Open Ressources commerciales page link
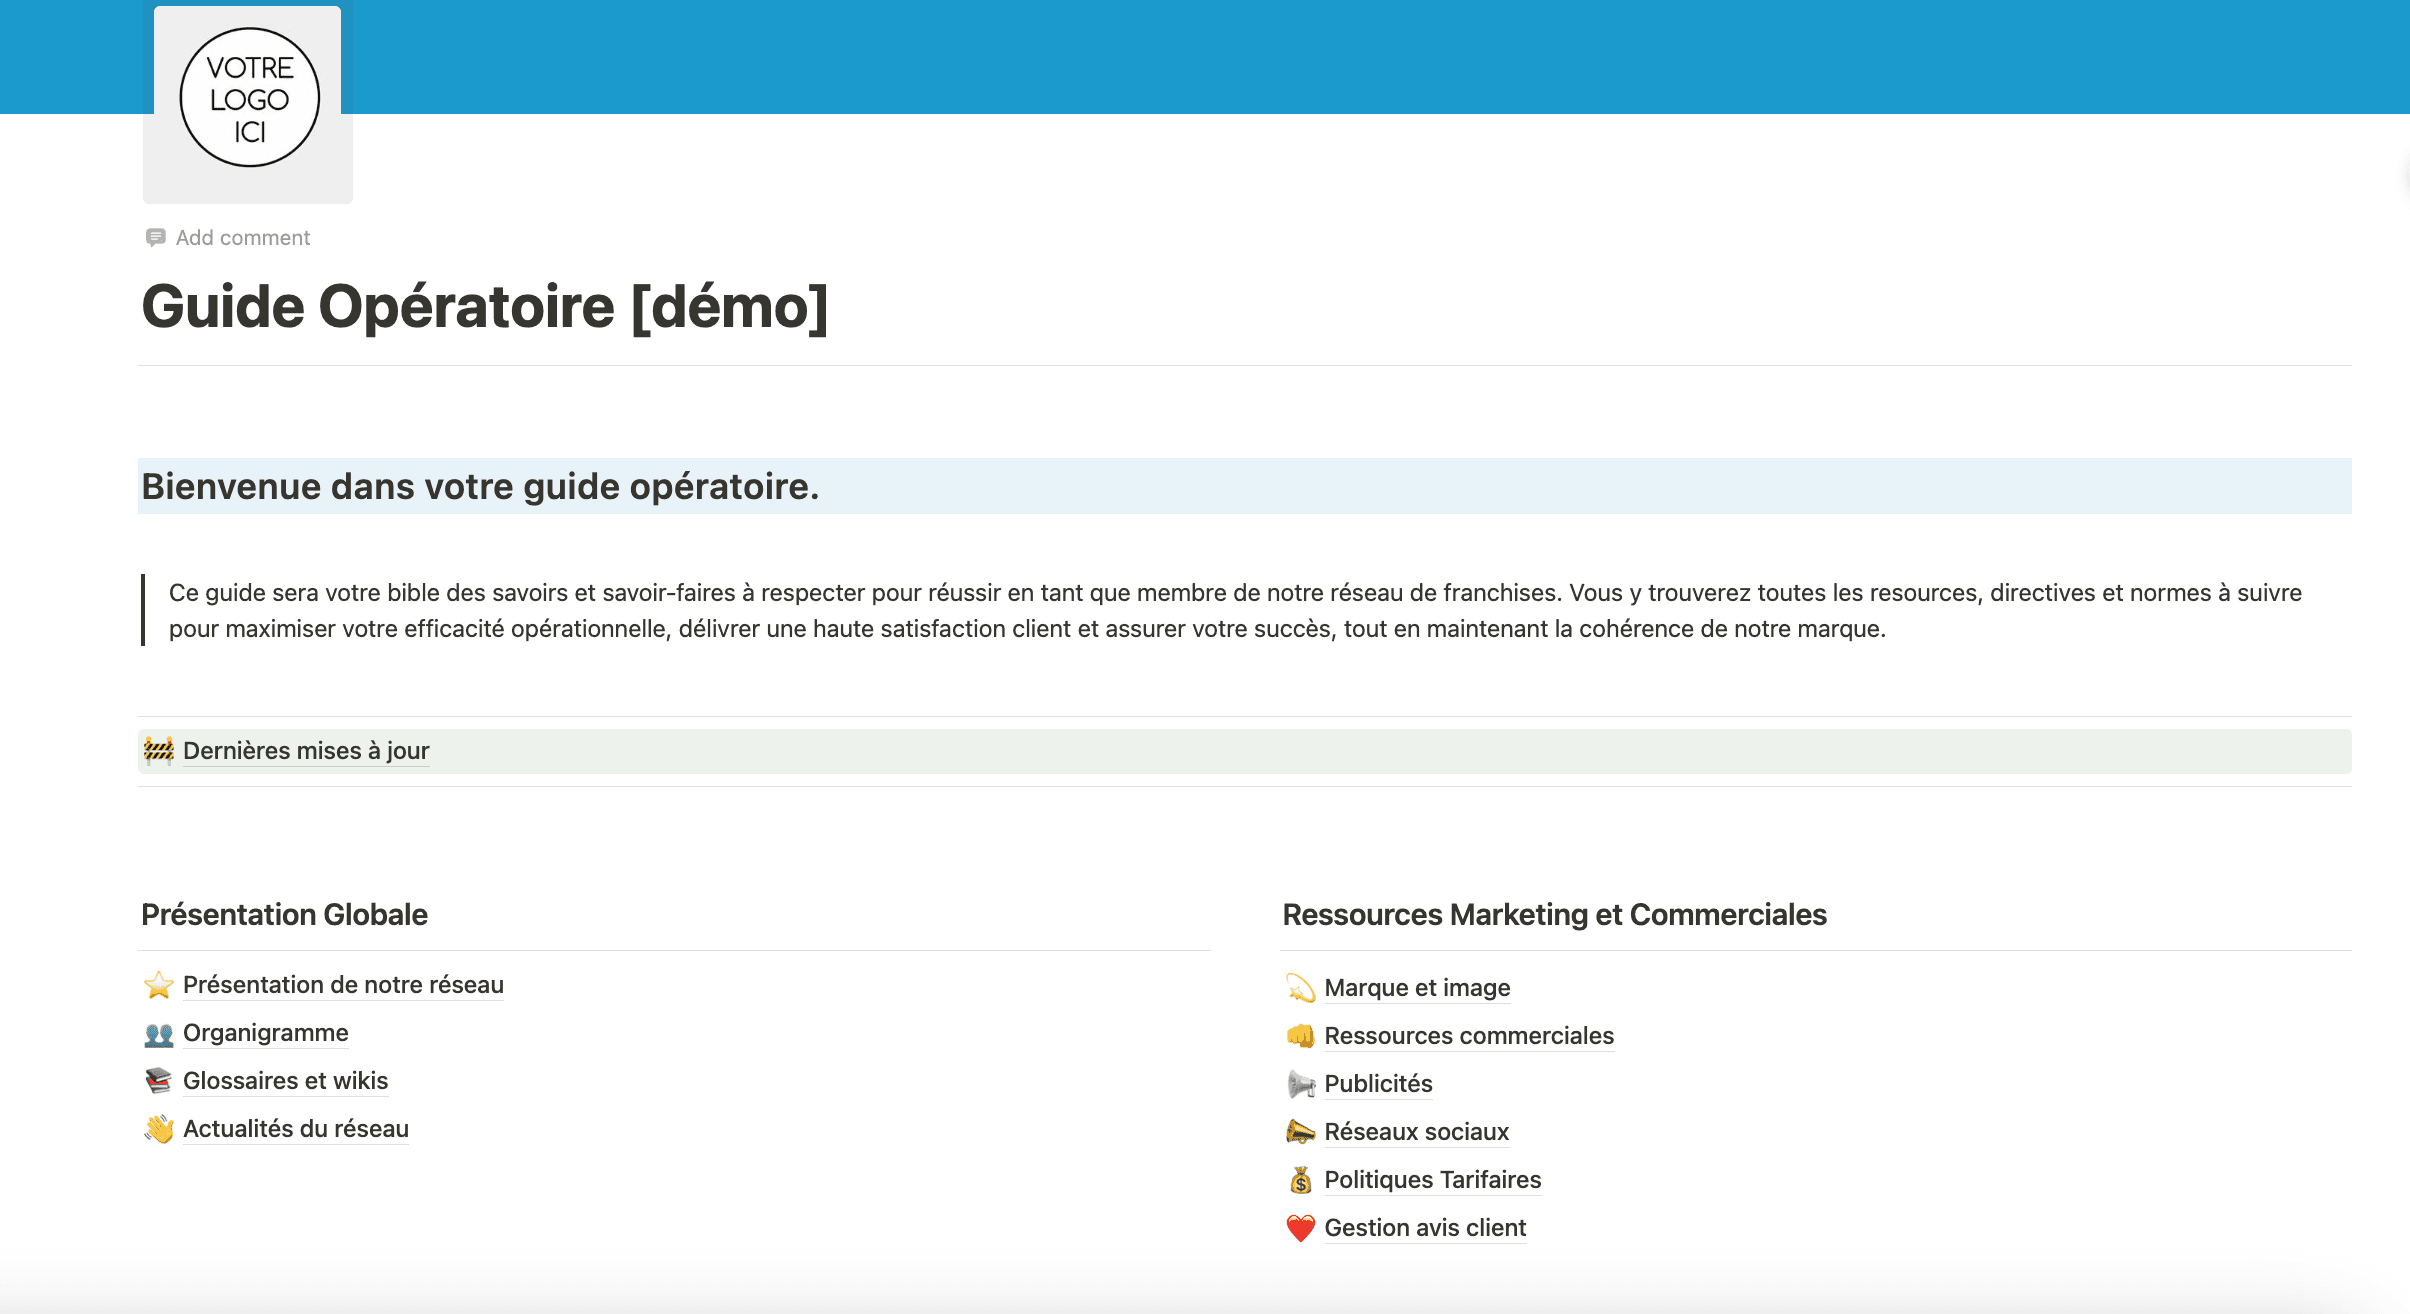Viewport: 2410px width, 1314px height. click(x=1468, y=1036)
